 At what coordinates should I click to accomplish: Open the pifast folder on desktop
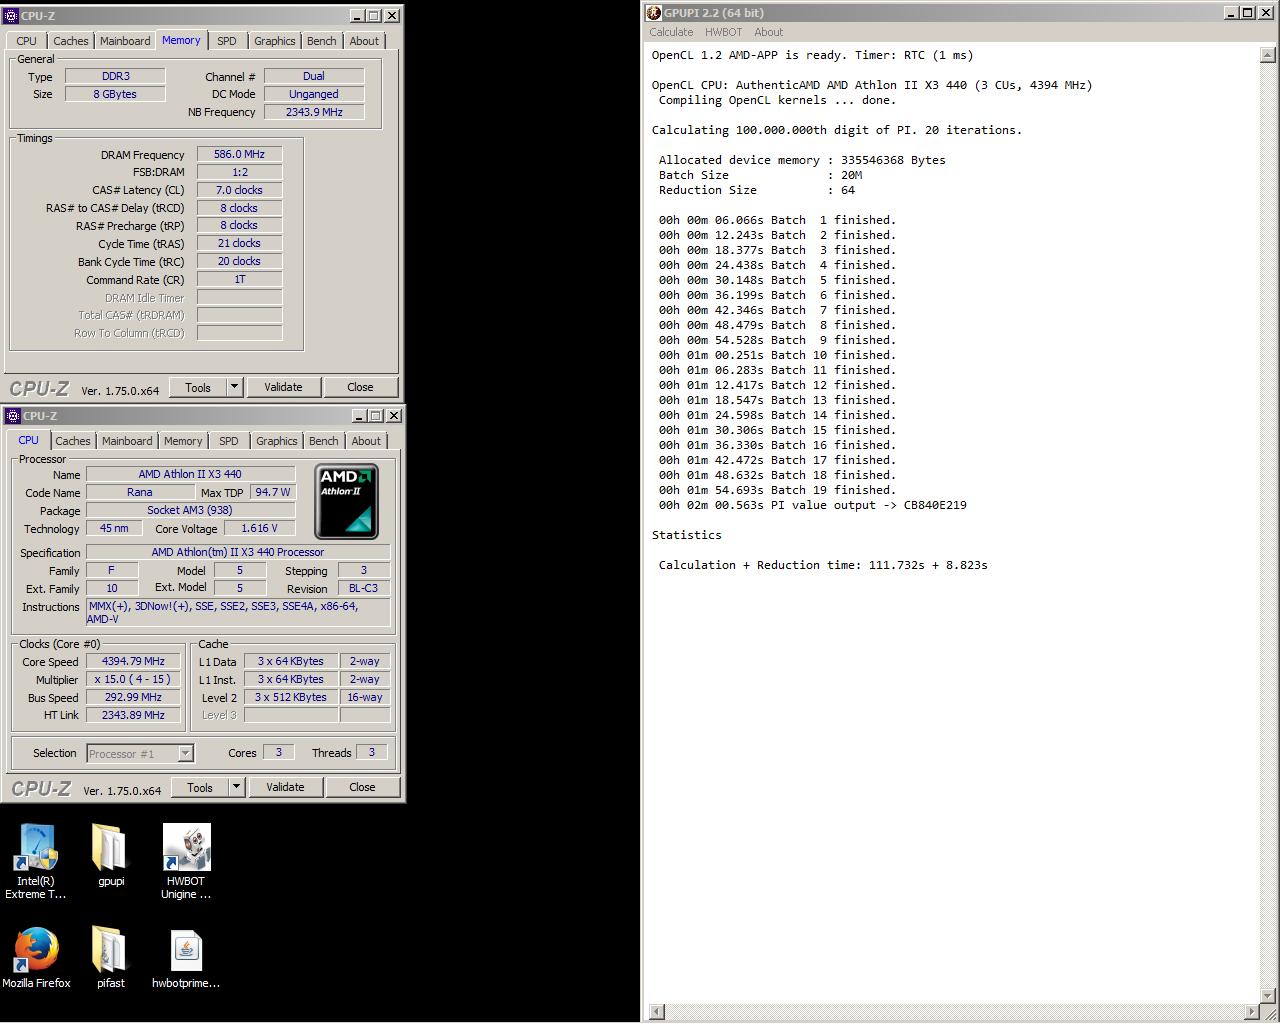click(110, 957)
